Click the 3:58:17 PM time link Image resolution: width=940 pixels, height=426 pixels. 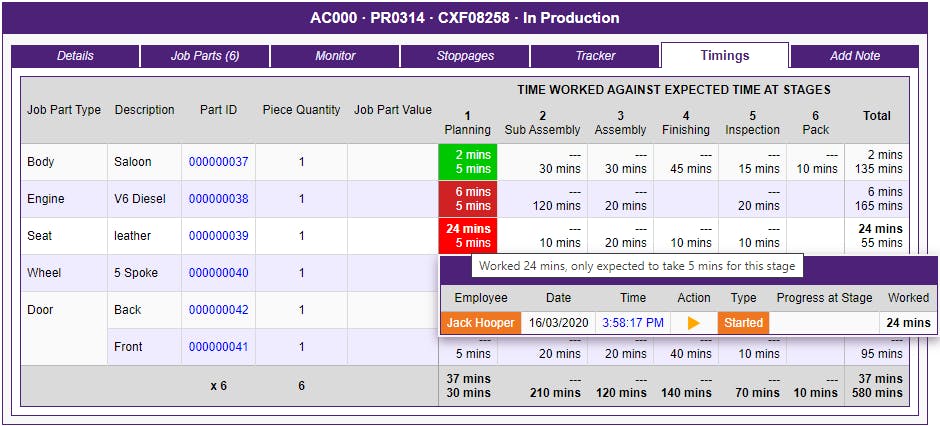point(631,323)
